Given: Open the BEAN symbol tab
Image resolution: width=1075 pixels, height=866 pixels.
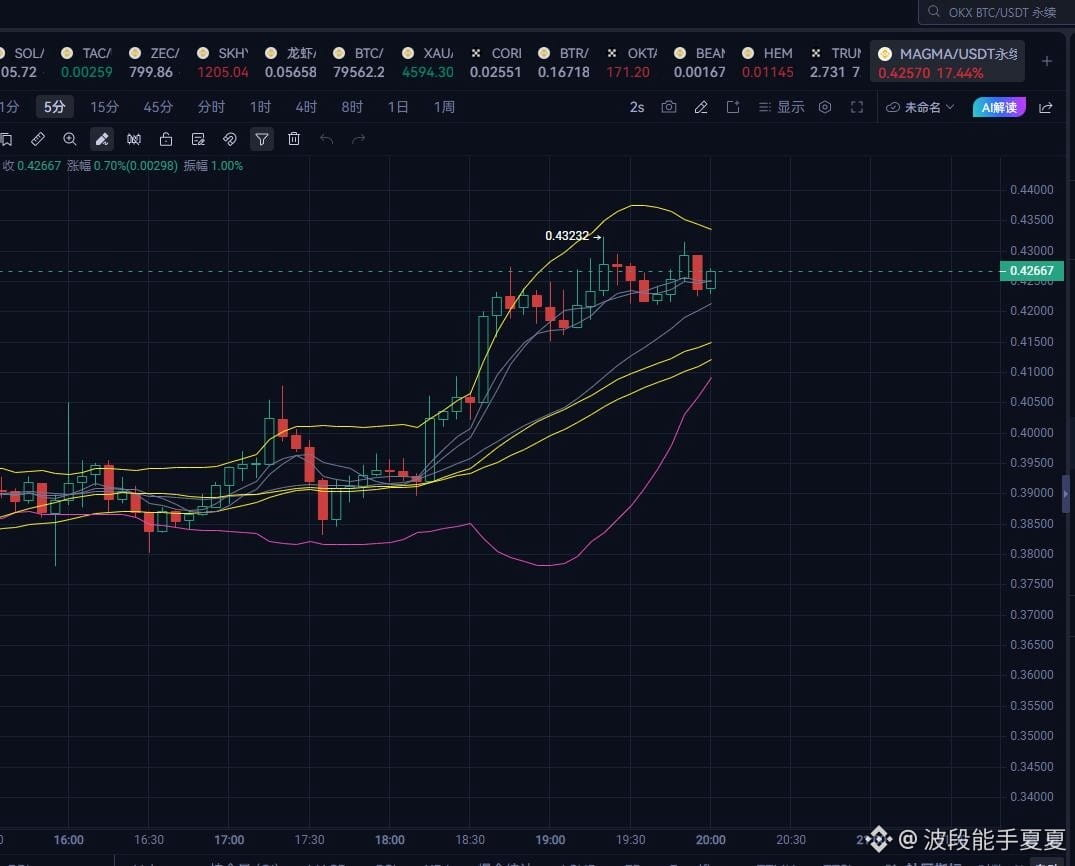Looking at the screenshot, I should click(699, 62).
